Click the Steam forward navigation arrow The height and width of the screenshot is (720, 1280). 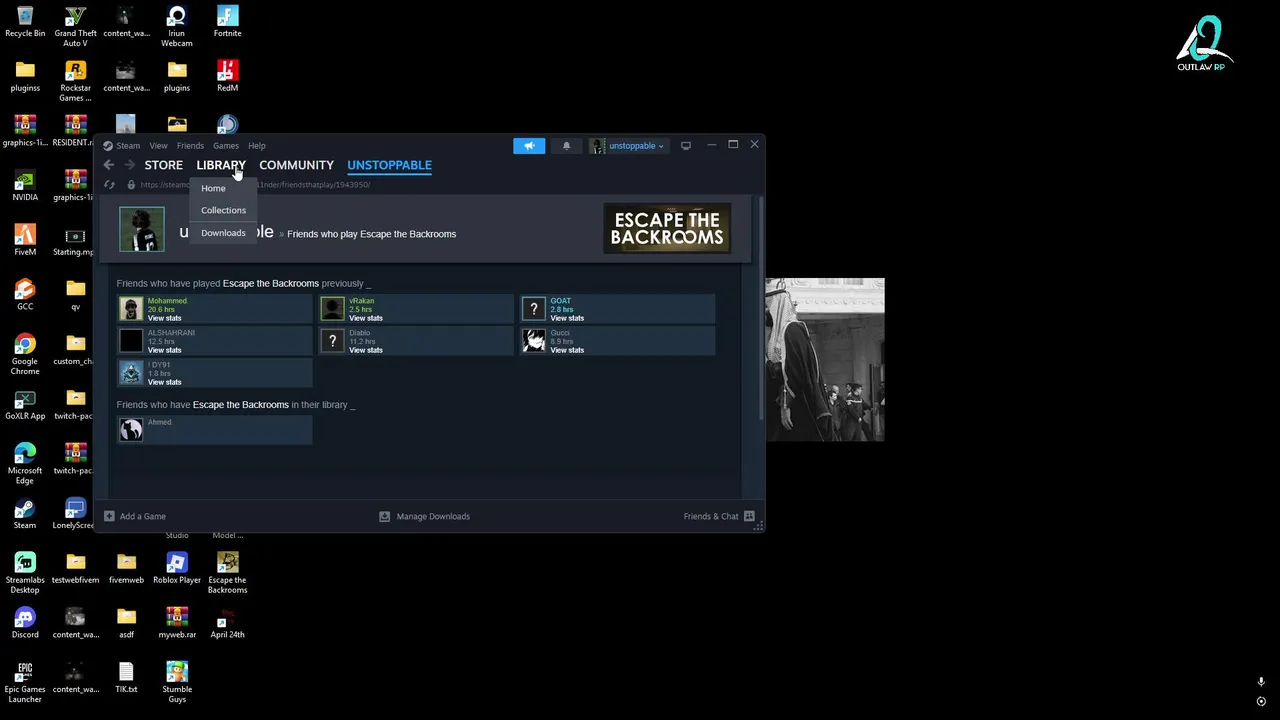130,165
